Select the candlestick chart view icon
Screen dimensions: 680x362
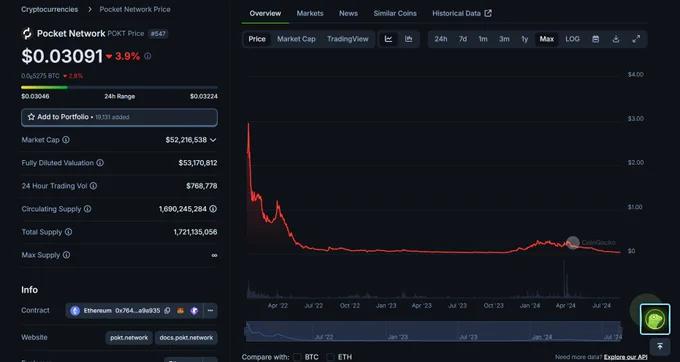pyautogui.click(x=409, y=39)
